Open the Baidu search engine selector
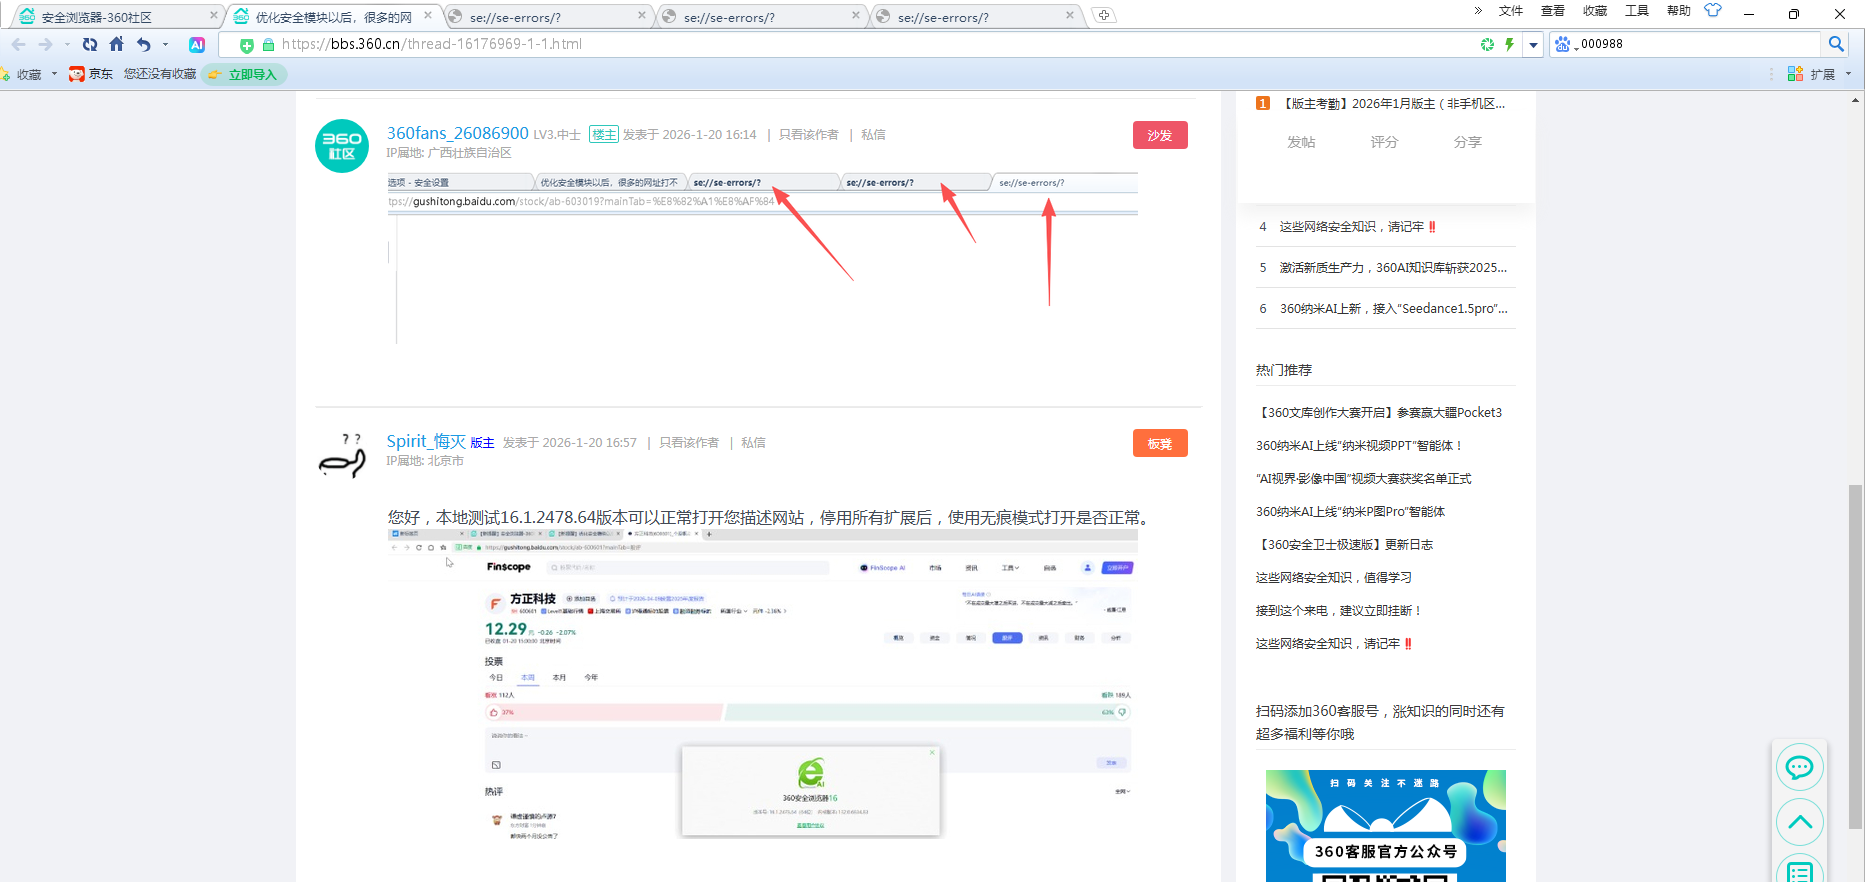The image size is (1865, 882). tap(1564, 44)
